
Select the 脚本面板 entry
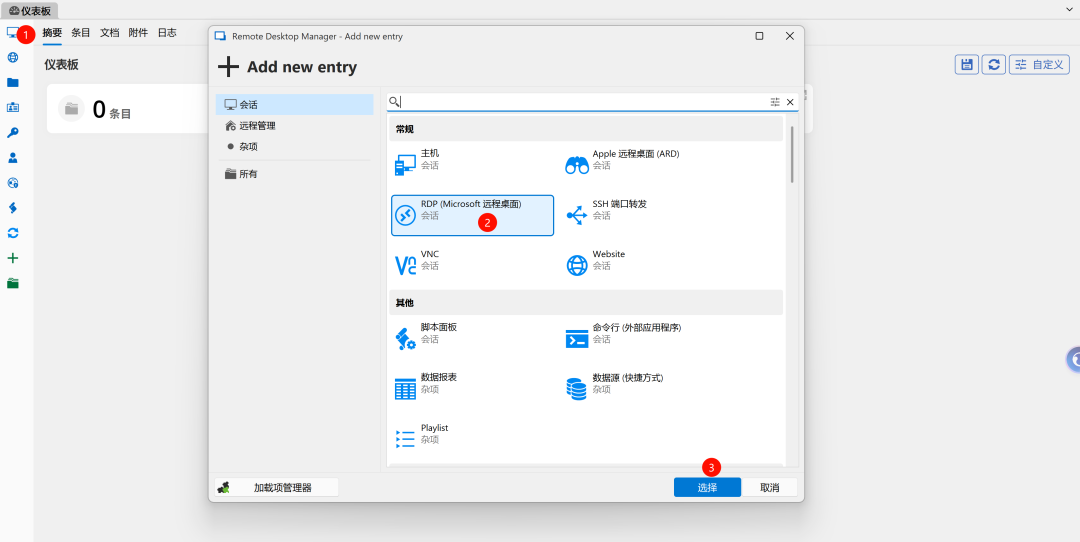pyautogui.click(x=472, y=339)
